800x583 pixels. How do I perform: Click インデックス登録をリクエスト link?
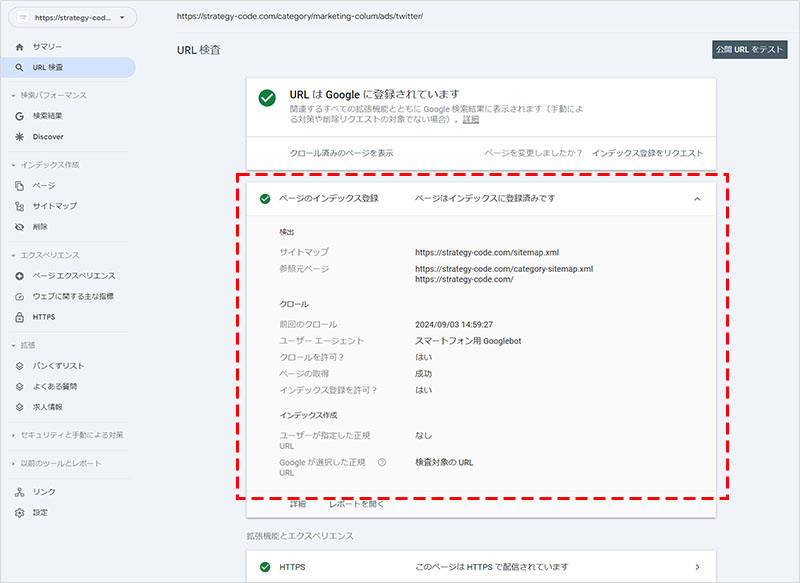[x=647, y=153]
